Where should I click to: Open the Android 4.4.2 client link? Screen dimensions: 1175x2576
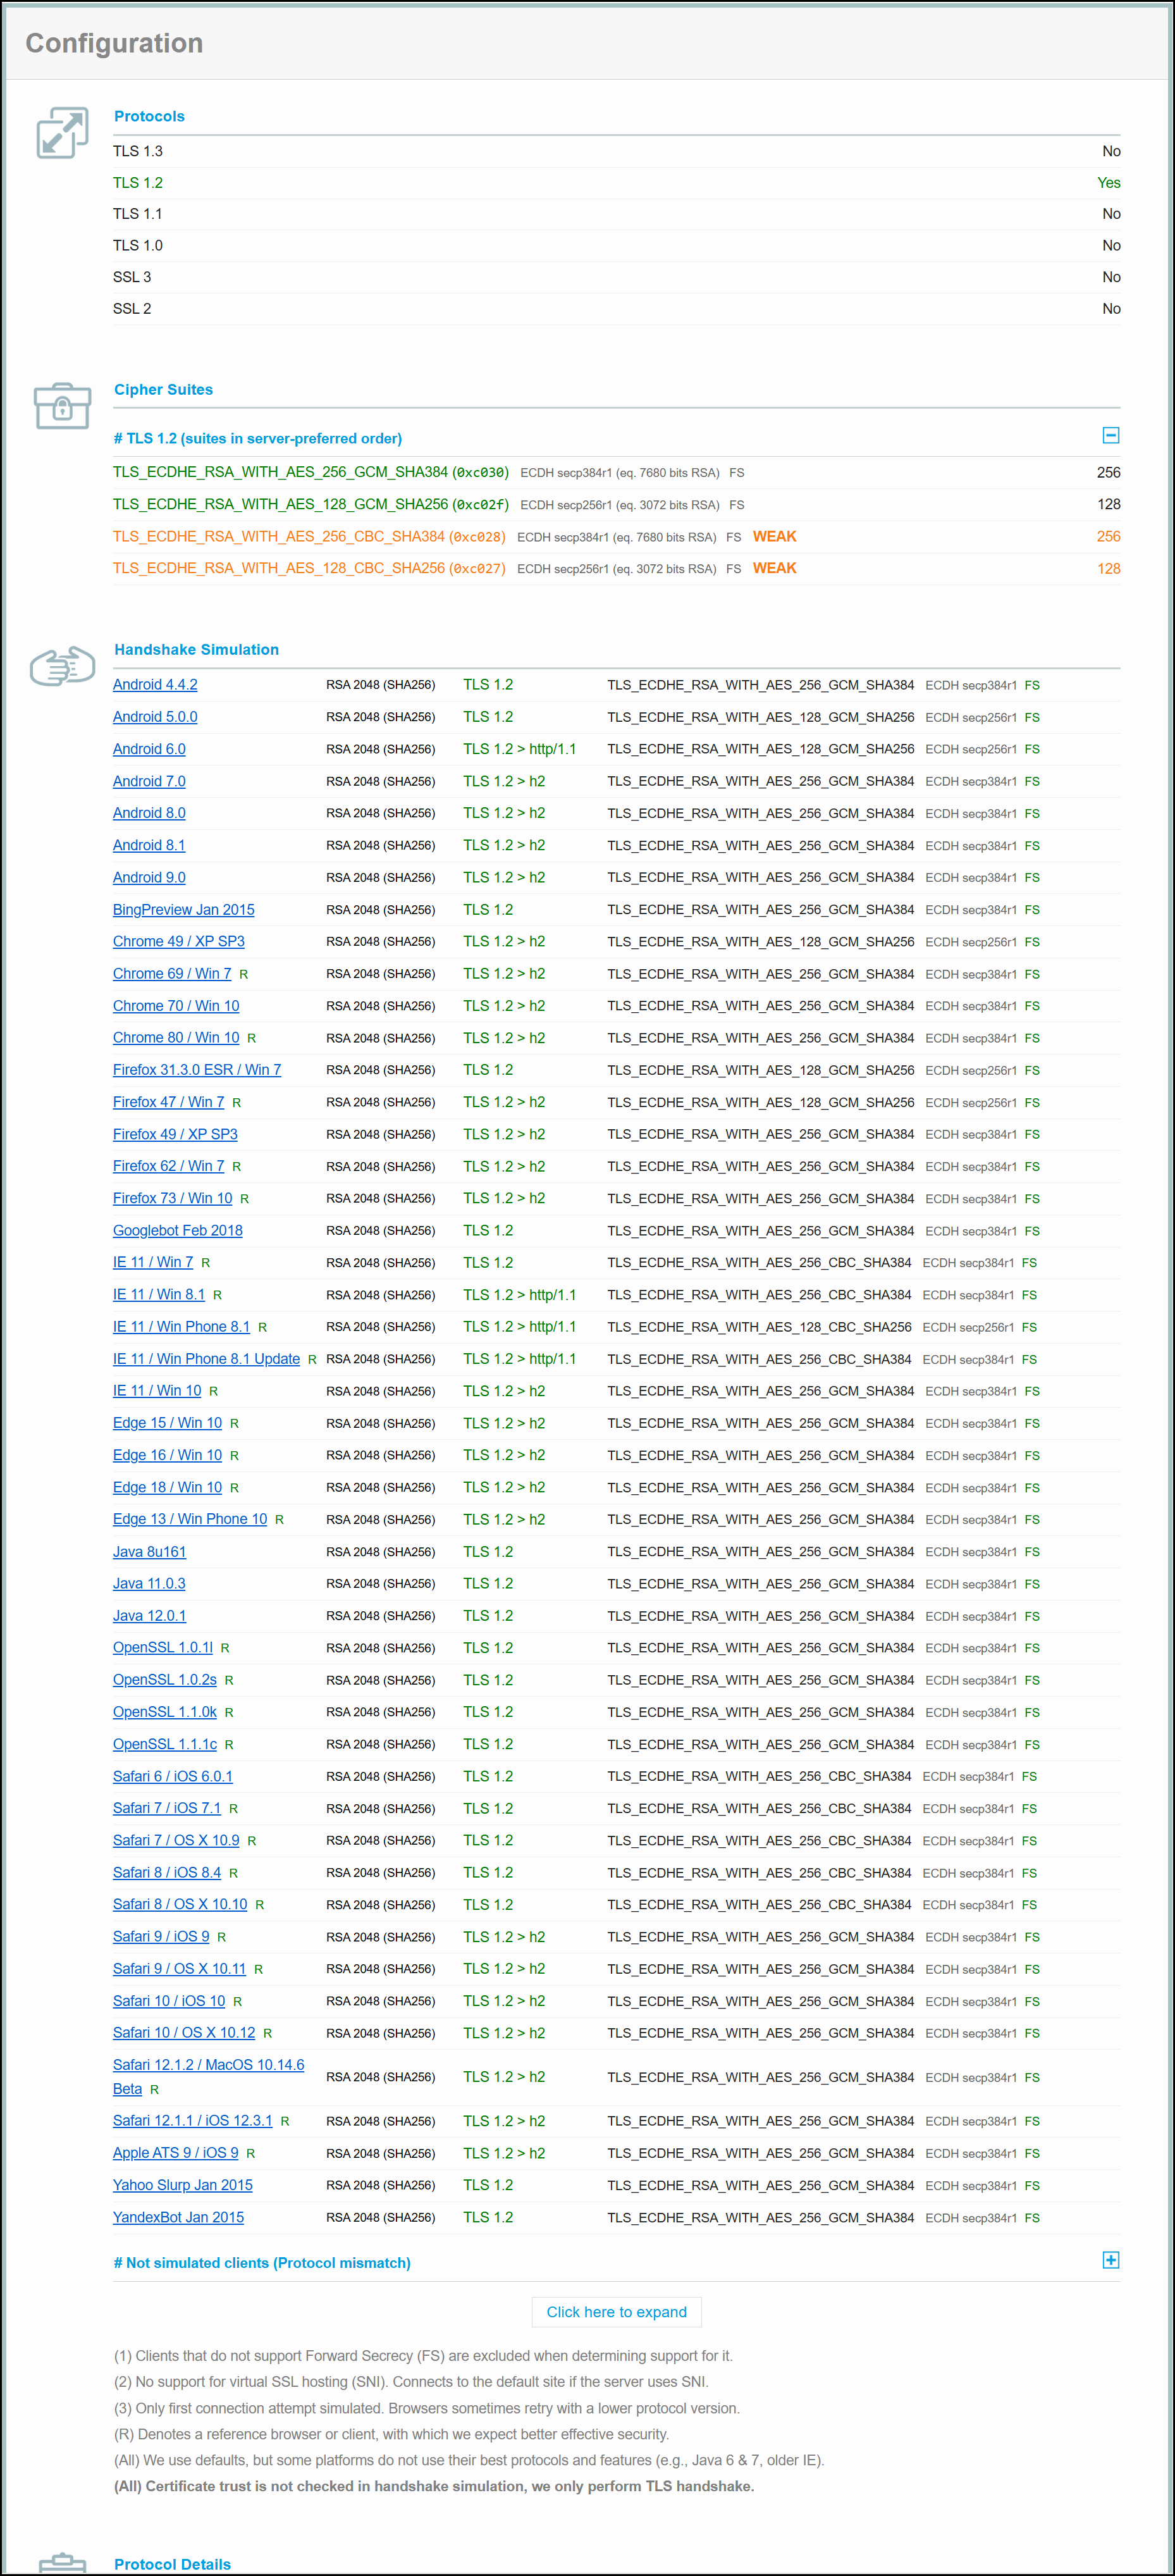pyautogui.click(x=155, y=685)
